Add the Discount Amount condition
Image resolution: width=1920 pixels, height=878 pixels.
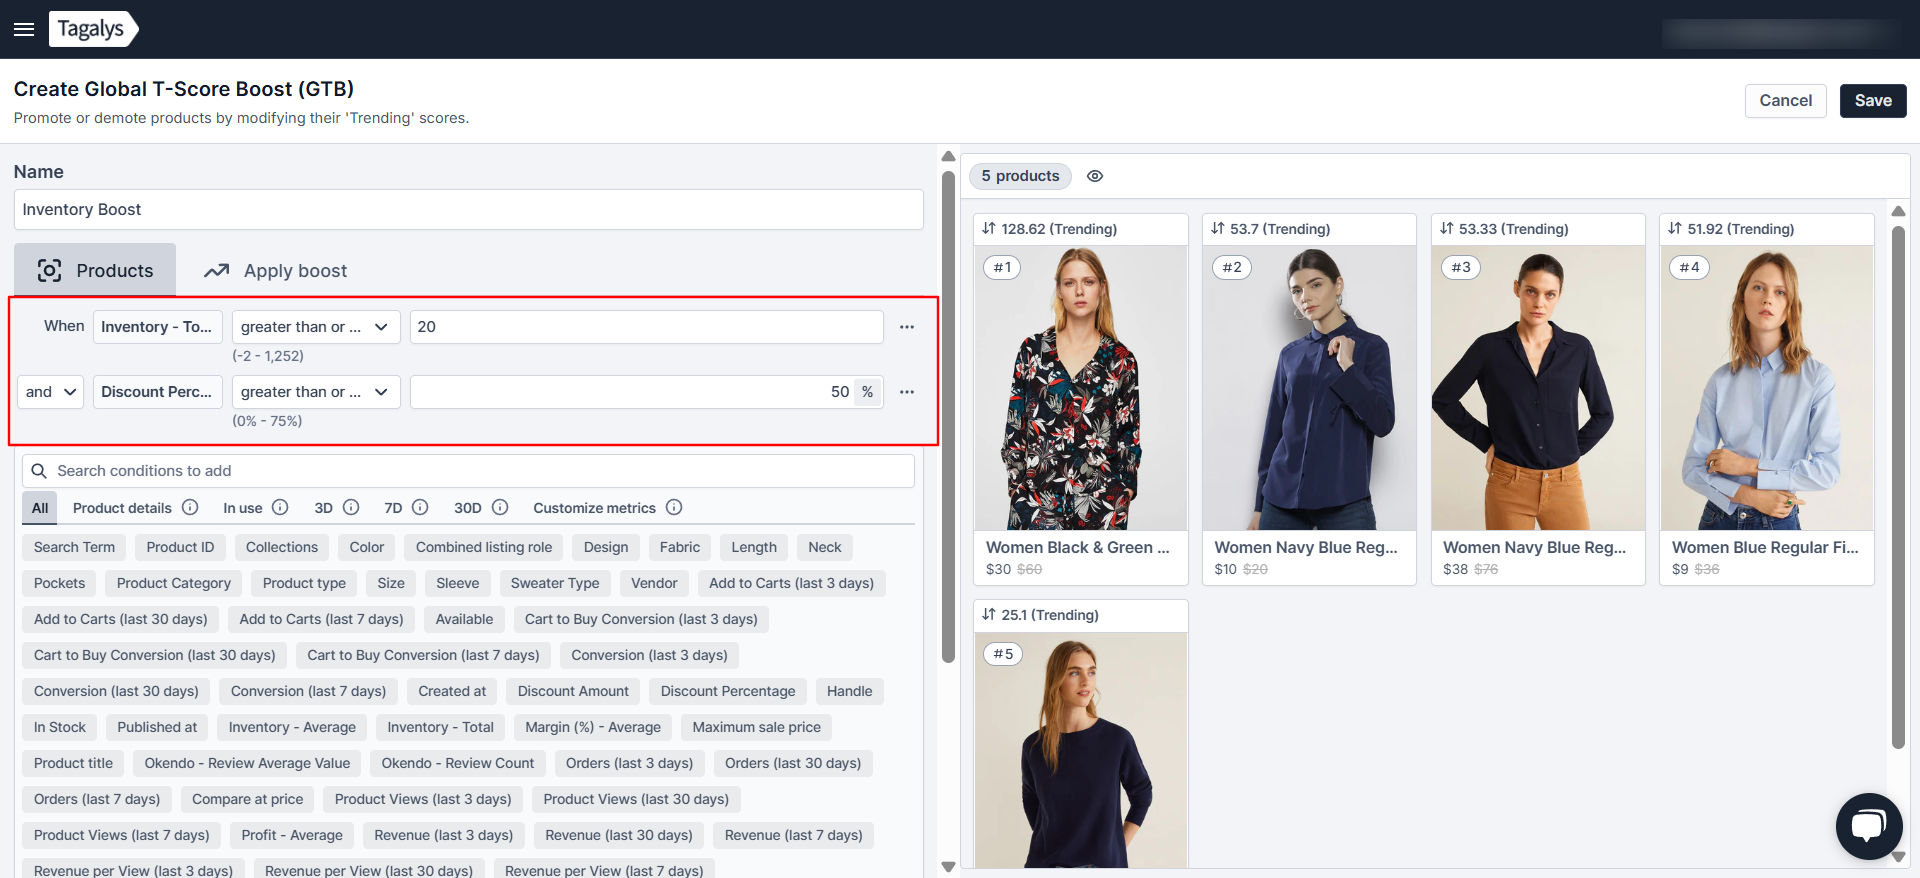click(573, 691)
